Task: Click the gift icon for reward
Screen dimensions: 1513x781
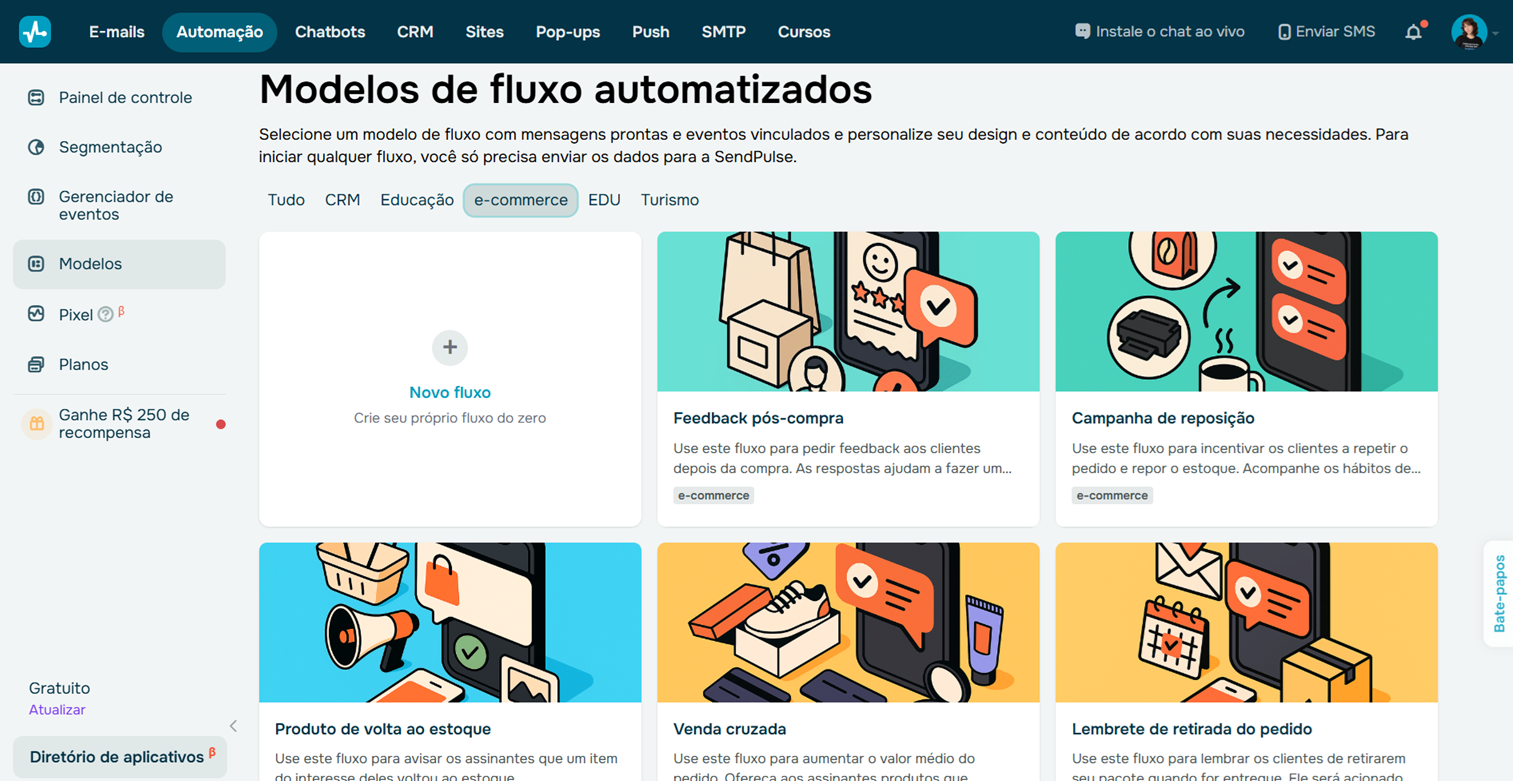Action: (36, 424)
